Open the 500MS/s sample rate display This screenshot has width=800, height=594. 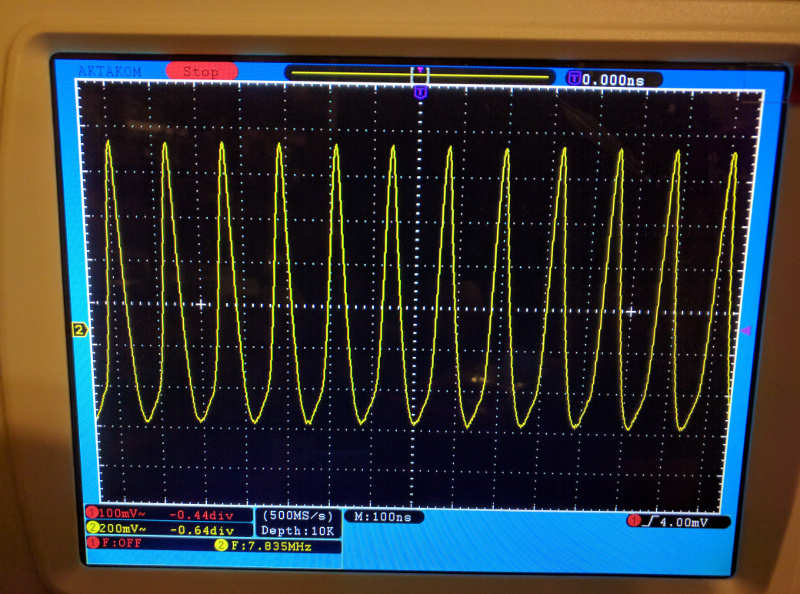[x=296, y=512]
